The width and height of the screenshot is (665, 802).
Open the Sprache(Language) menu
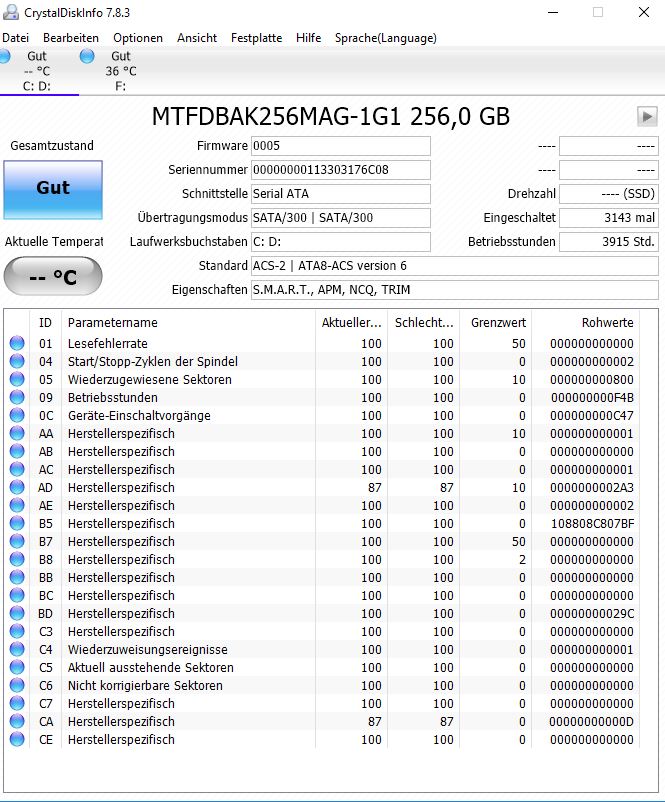[x=386, y=38]
